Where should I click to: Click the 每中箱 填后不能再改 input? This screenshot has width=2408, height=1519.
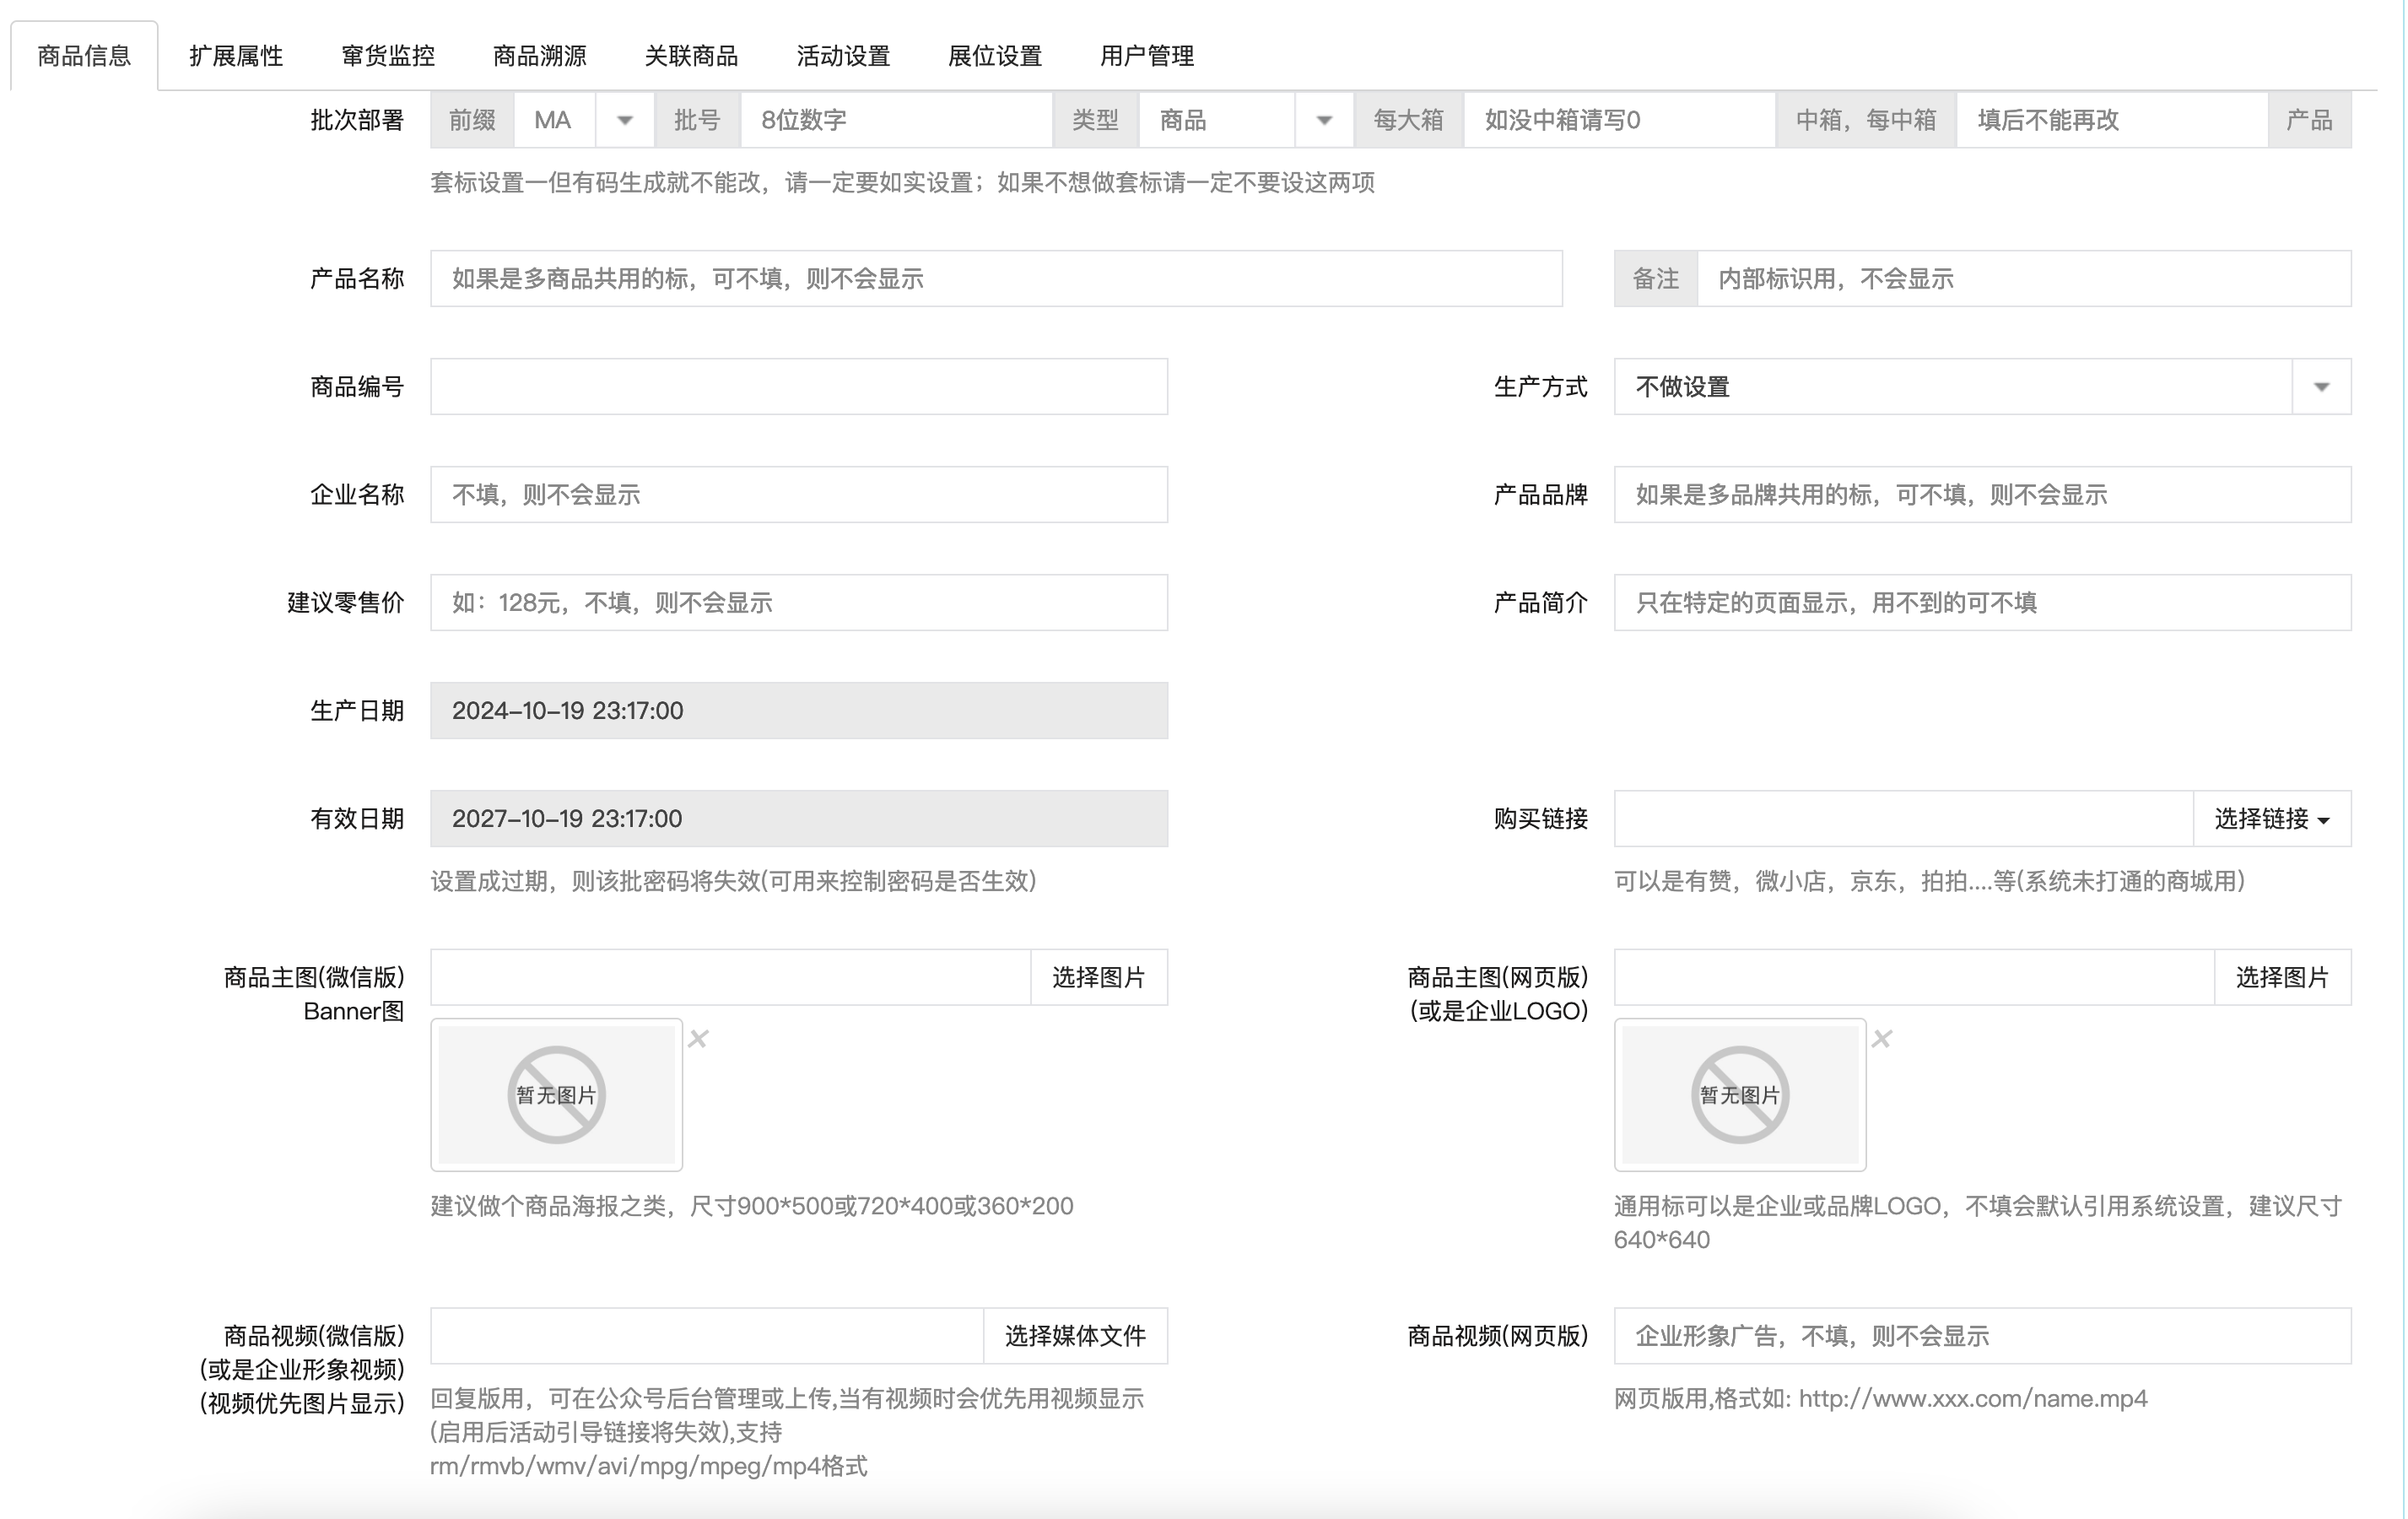coord(2111,120)
